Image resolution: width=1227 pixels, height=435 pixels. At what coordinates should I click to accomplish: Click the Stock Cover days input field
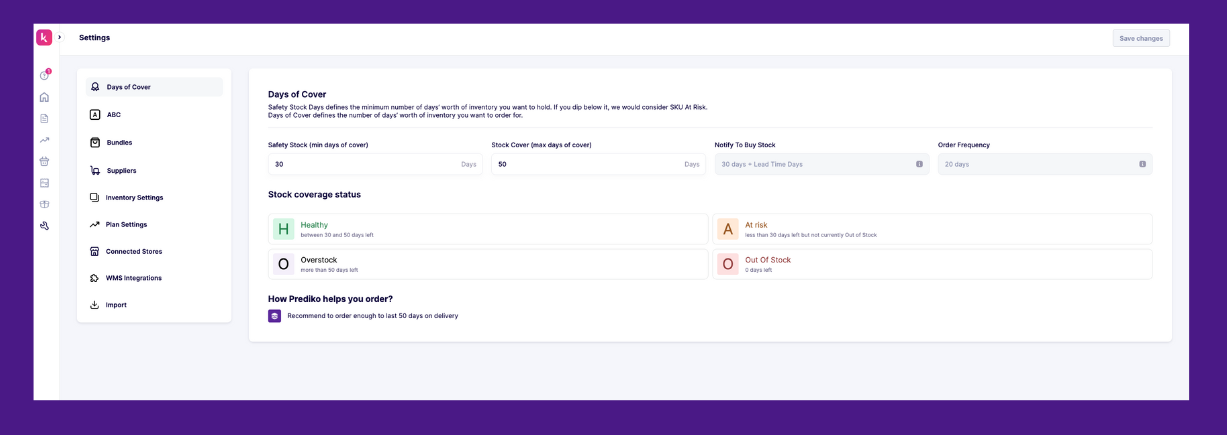pyautogui.click(x=598, y=164)
